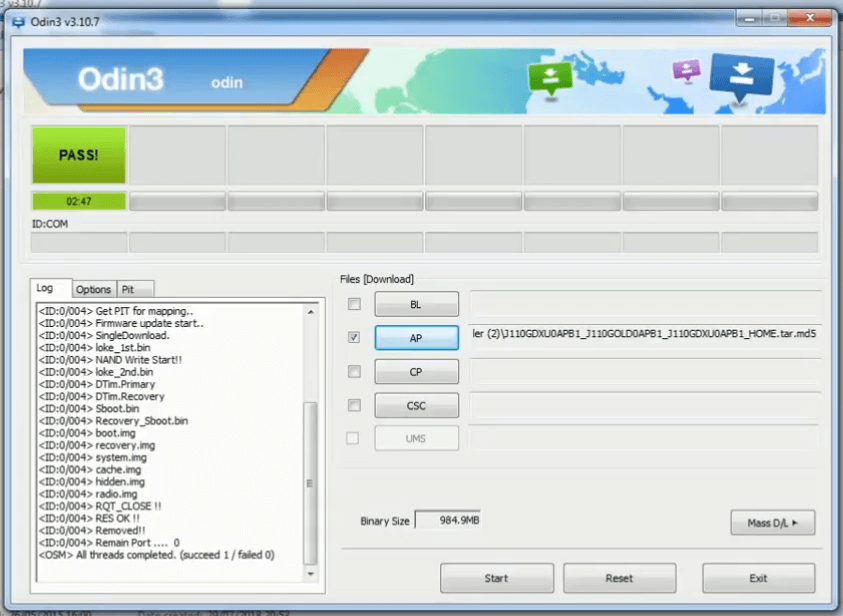The height and width of the screenshot is (616, 843).
Task: Select log line 'Remain Port .... 0'
Action: point(109,543)
